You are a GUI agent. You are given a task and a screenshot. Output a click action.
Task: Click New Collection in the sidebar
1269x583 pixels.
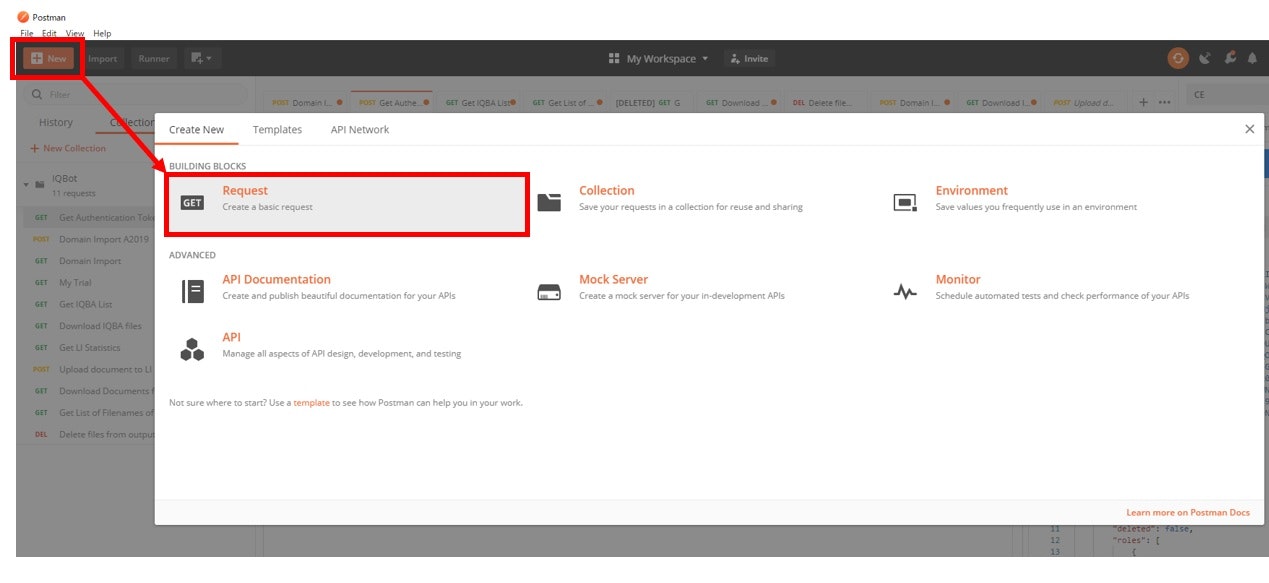tap(68, 148)
